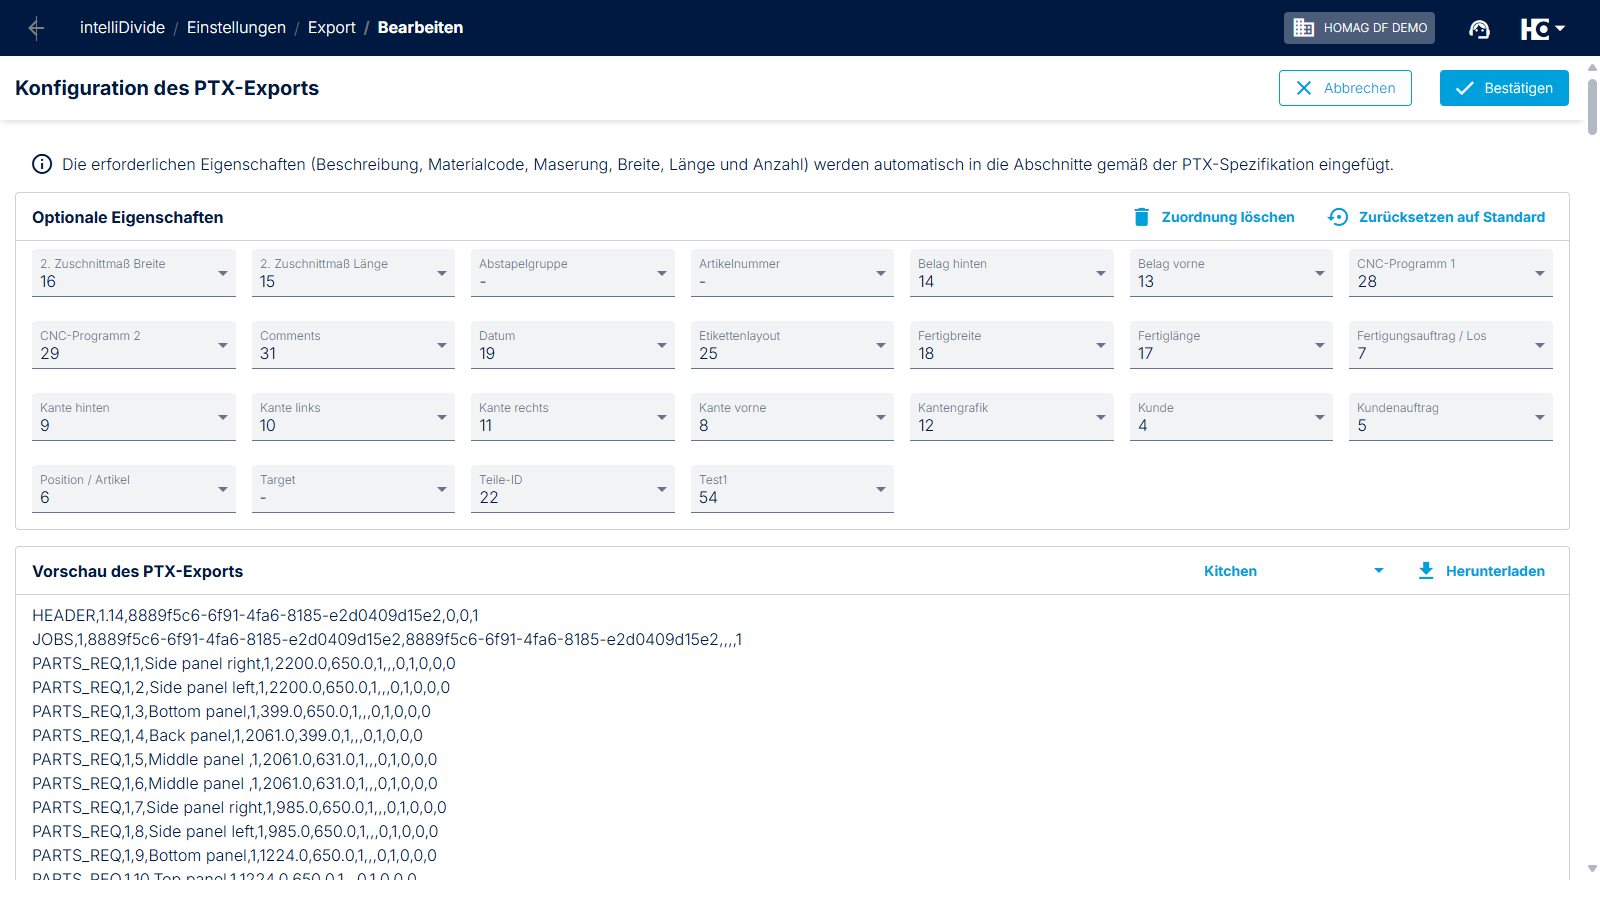
Task: Click the building icon in HOMAG DF DEMO
Action: (x=1304, y=28)
